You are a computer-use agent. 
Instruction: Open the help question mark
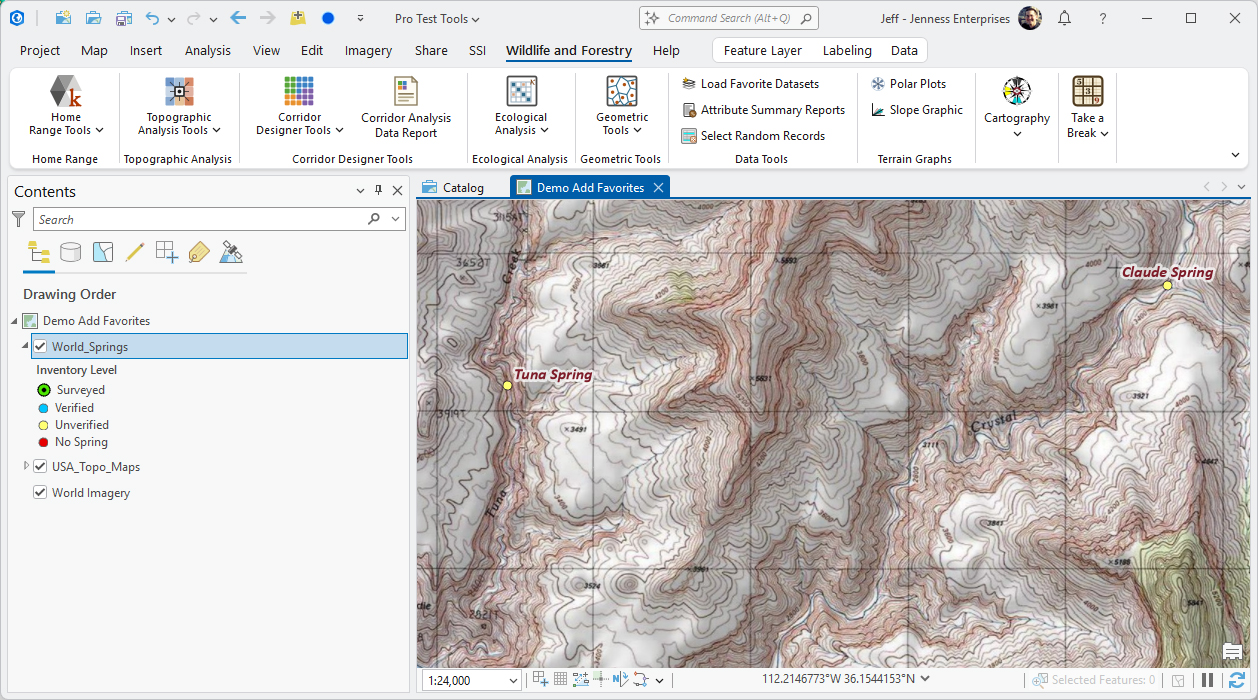(1102, 18)
